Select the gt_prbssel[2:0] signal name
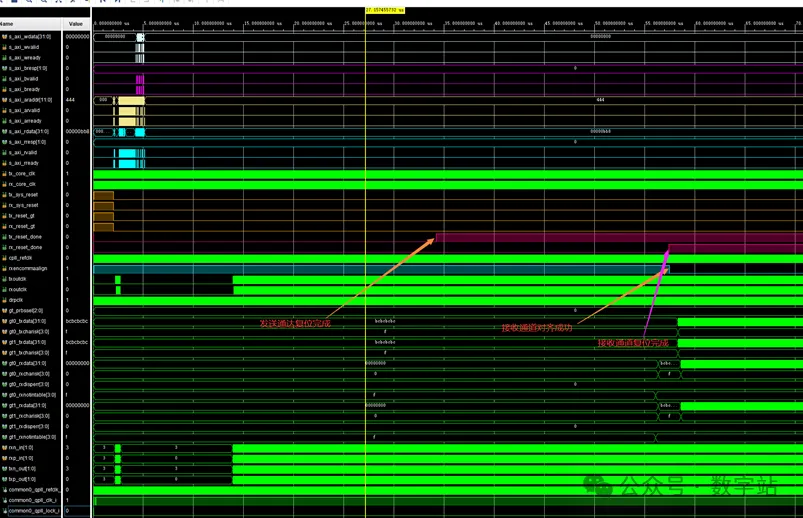Viewport: 803px width, 518px height. (28, 310)
